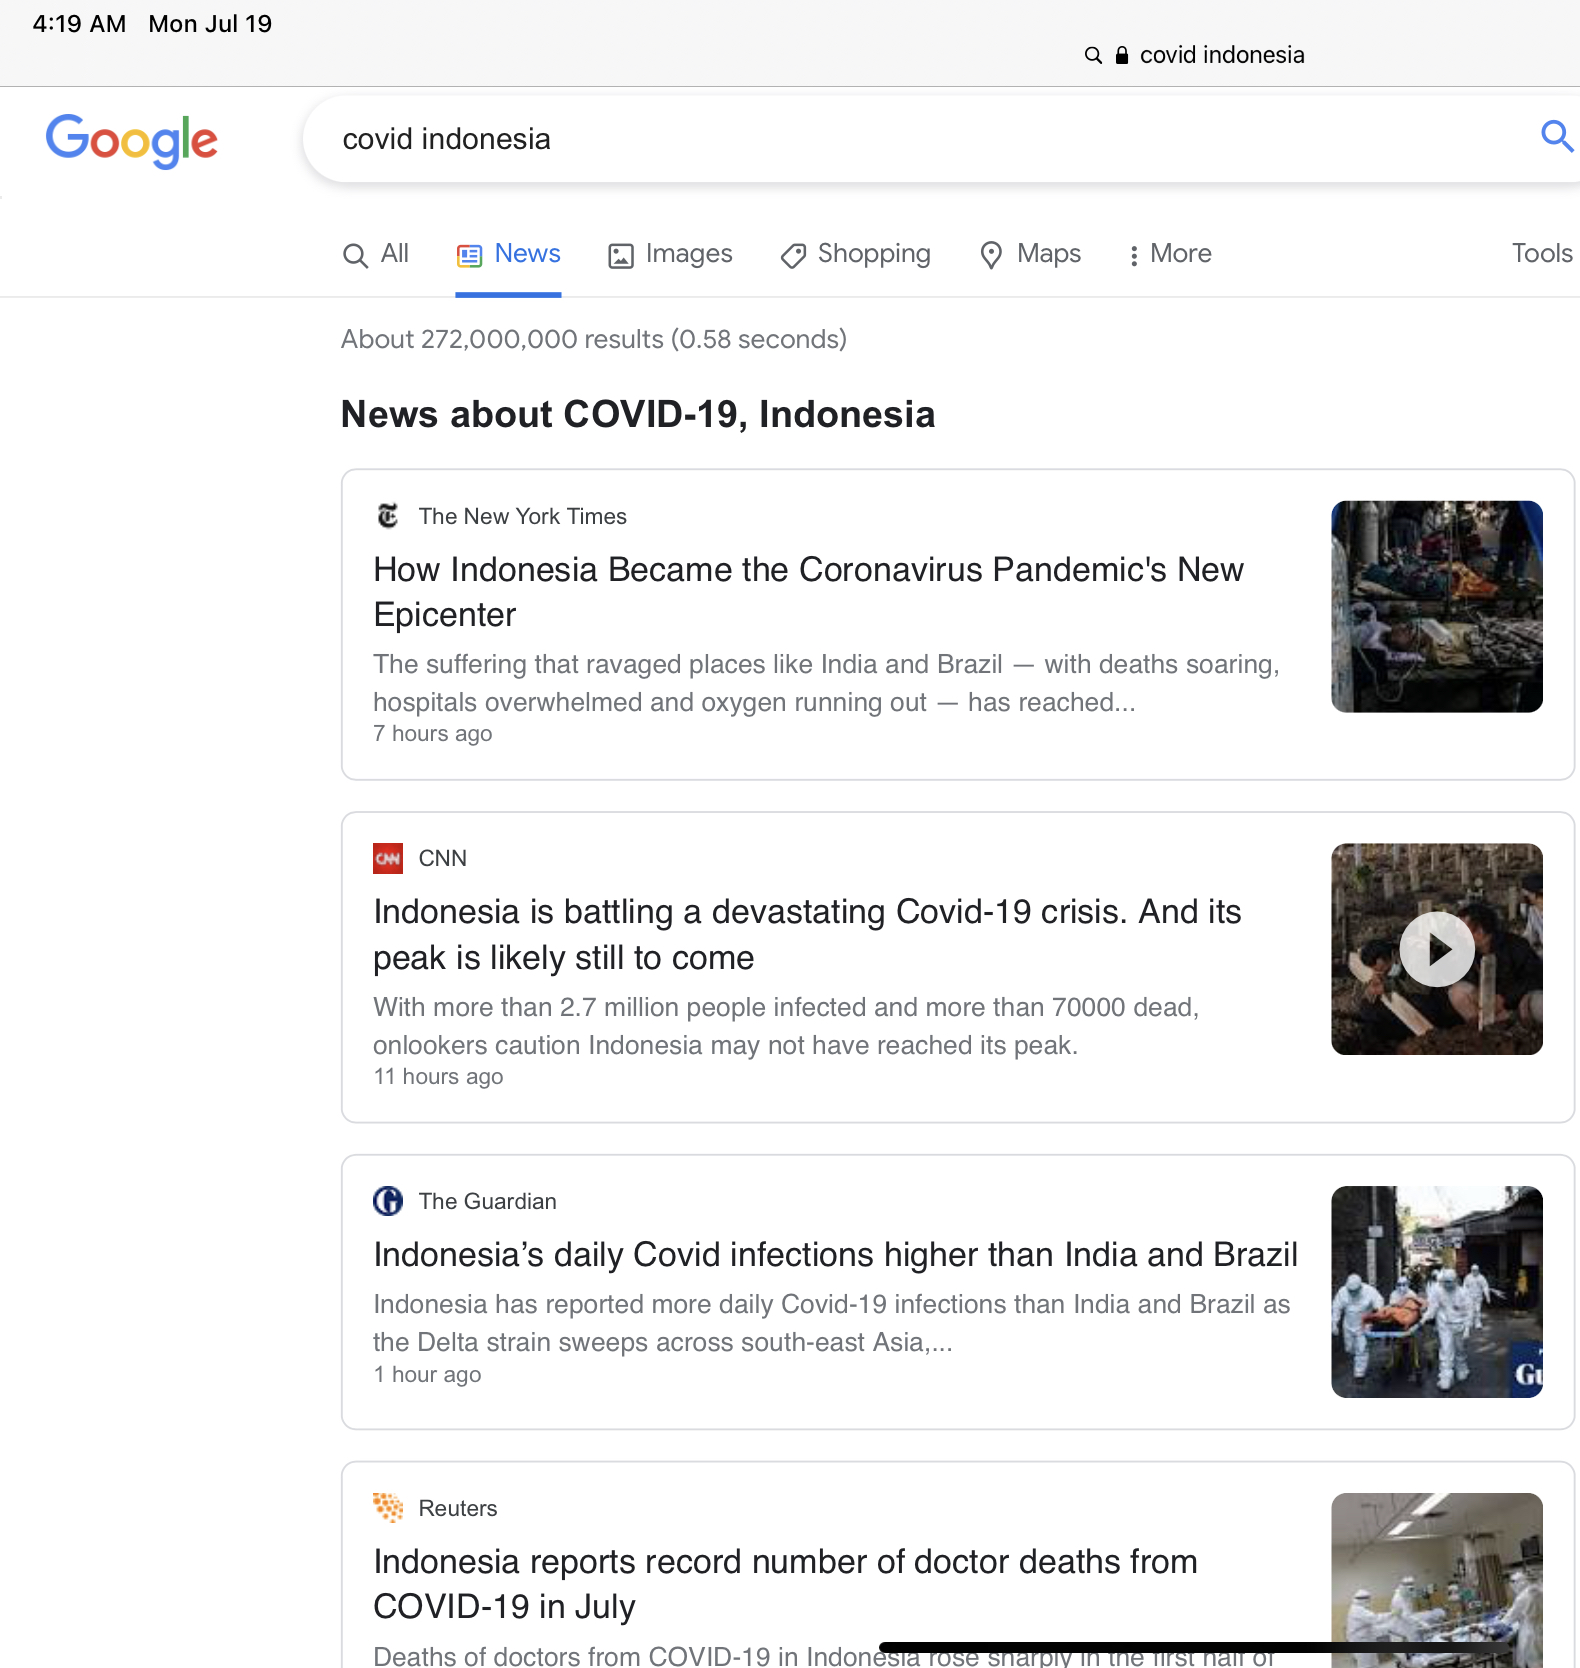Click the 'About 272,000,000 results' text
The width and height of the screenshot is (1580, 1668).
594,339
